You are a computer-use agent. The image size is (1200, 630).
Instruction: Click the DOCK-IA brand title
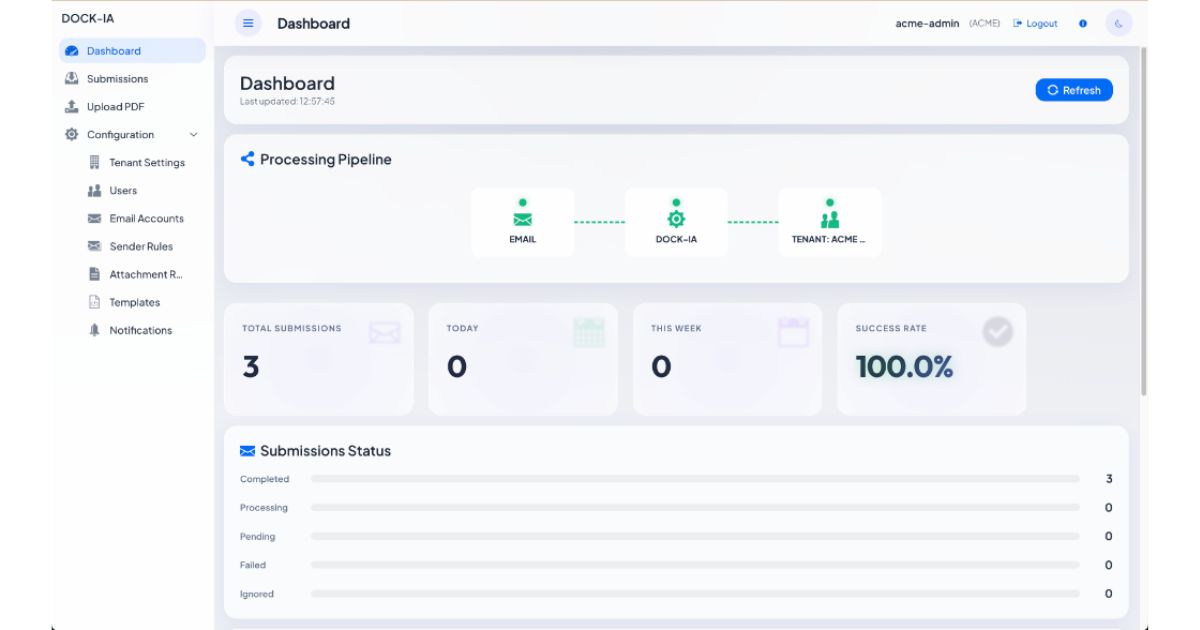point(88,18)
